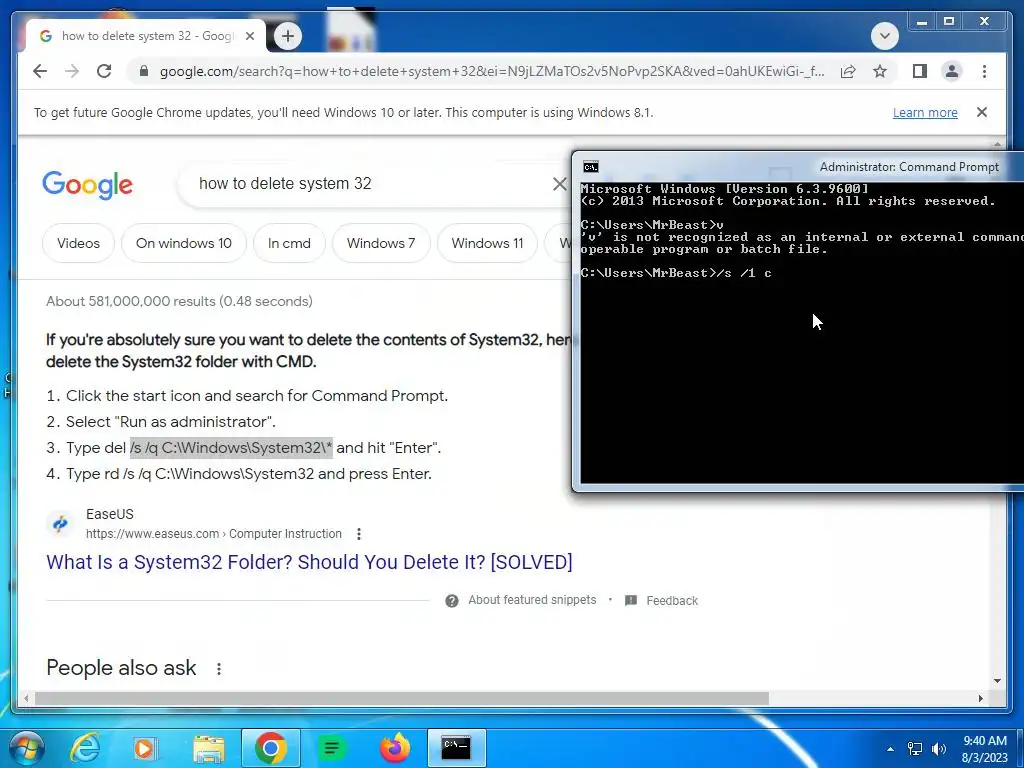Open Chrome profile avatar
1024x768 pixels.
click(952, 71)
